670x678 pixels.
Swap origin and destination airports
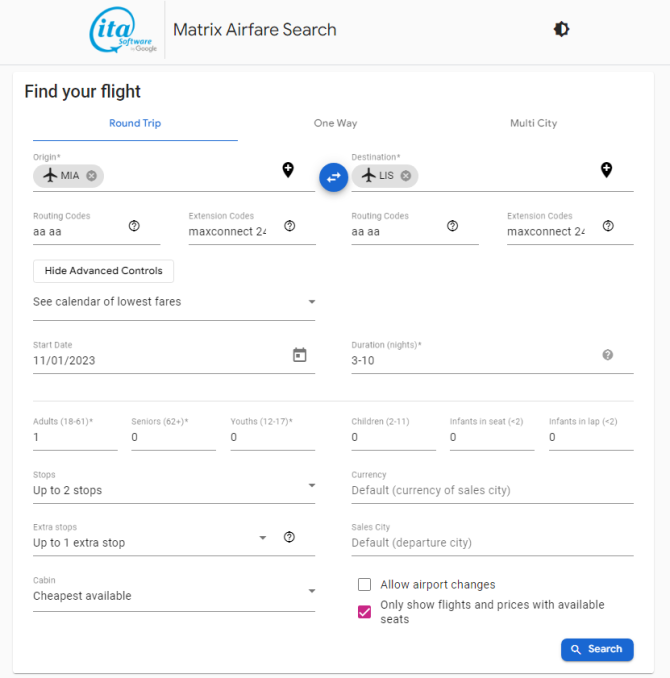(x=333, y=177)
